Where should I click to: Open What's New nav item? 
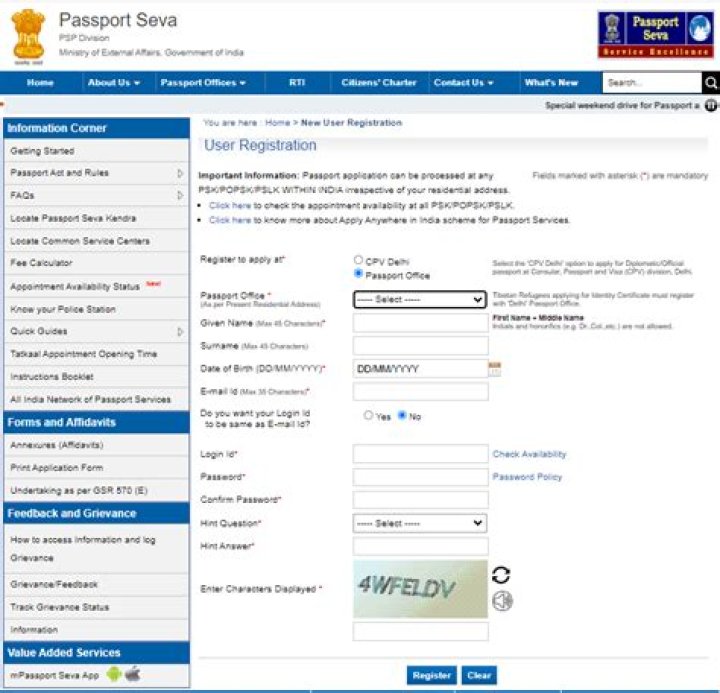click(551, 83)
